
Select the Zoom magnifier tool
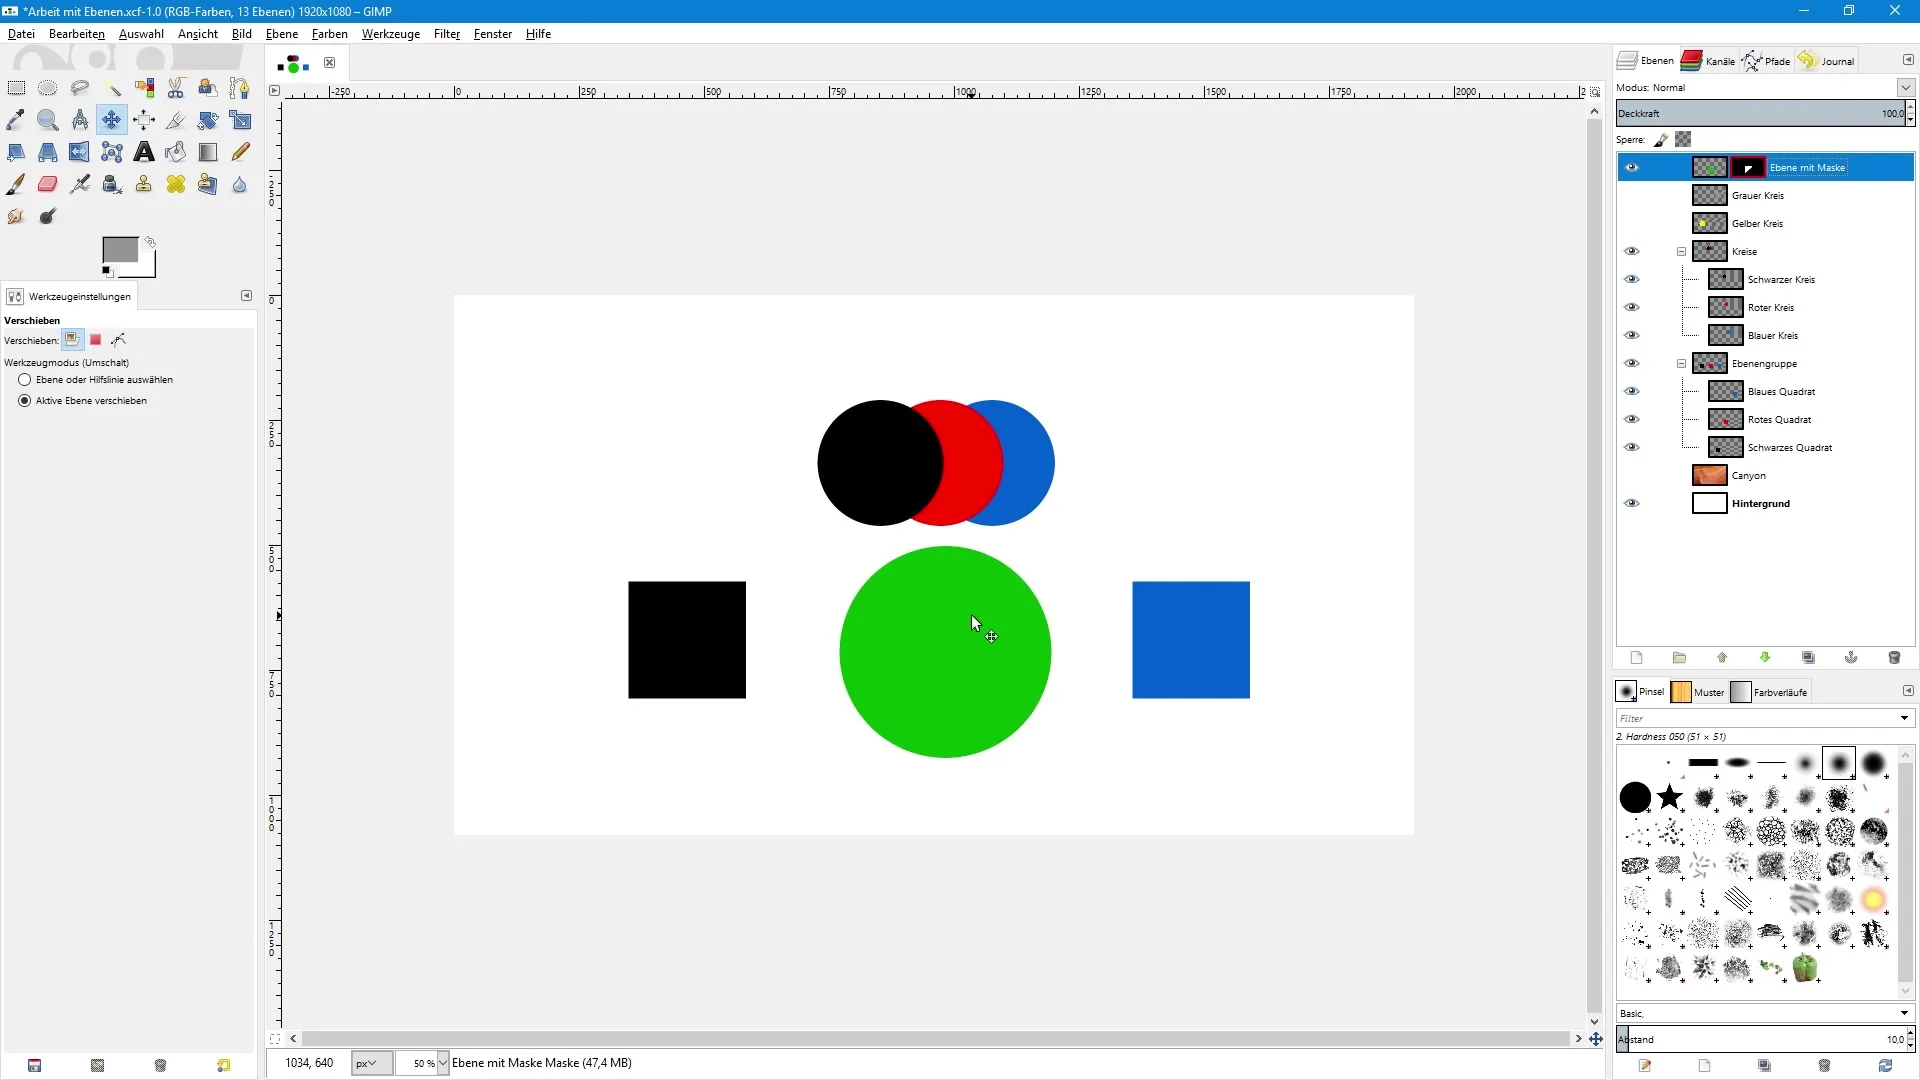(x=48, y=120)
